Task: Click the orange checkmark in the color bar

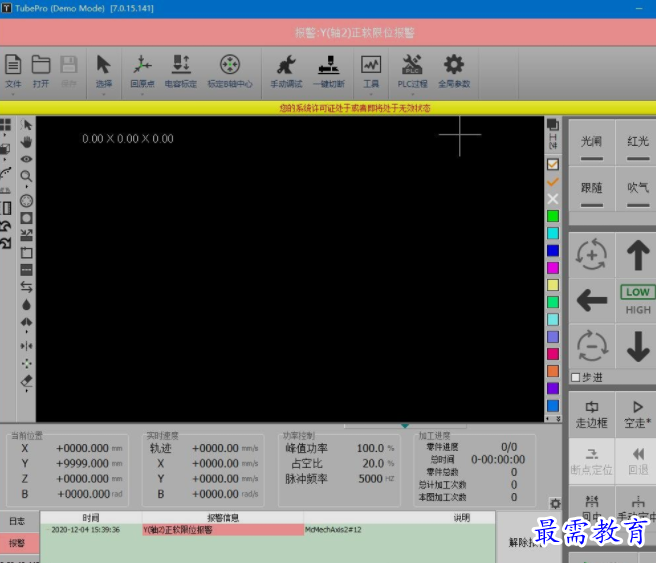Action: coord(553,182)
